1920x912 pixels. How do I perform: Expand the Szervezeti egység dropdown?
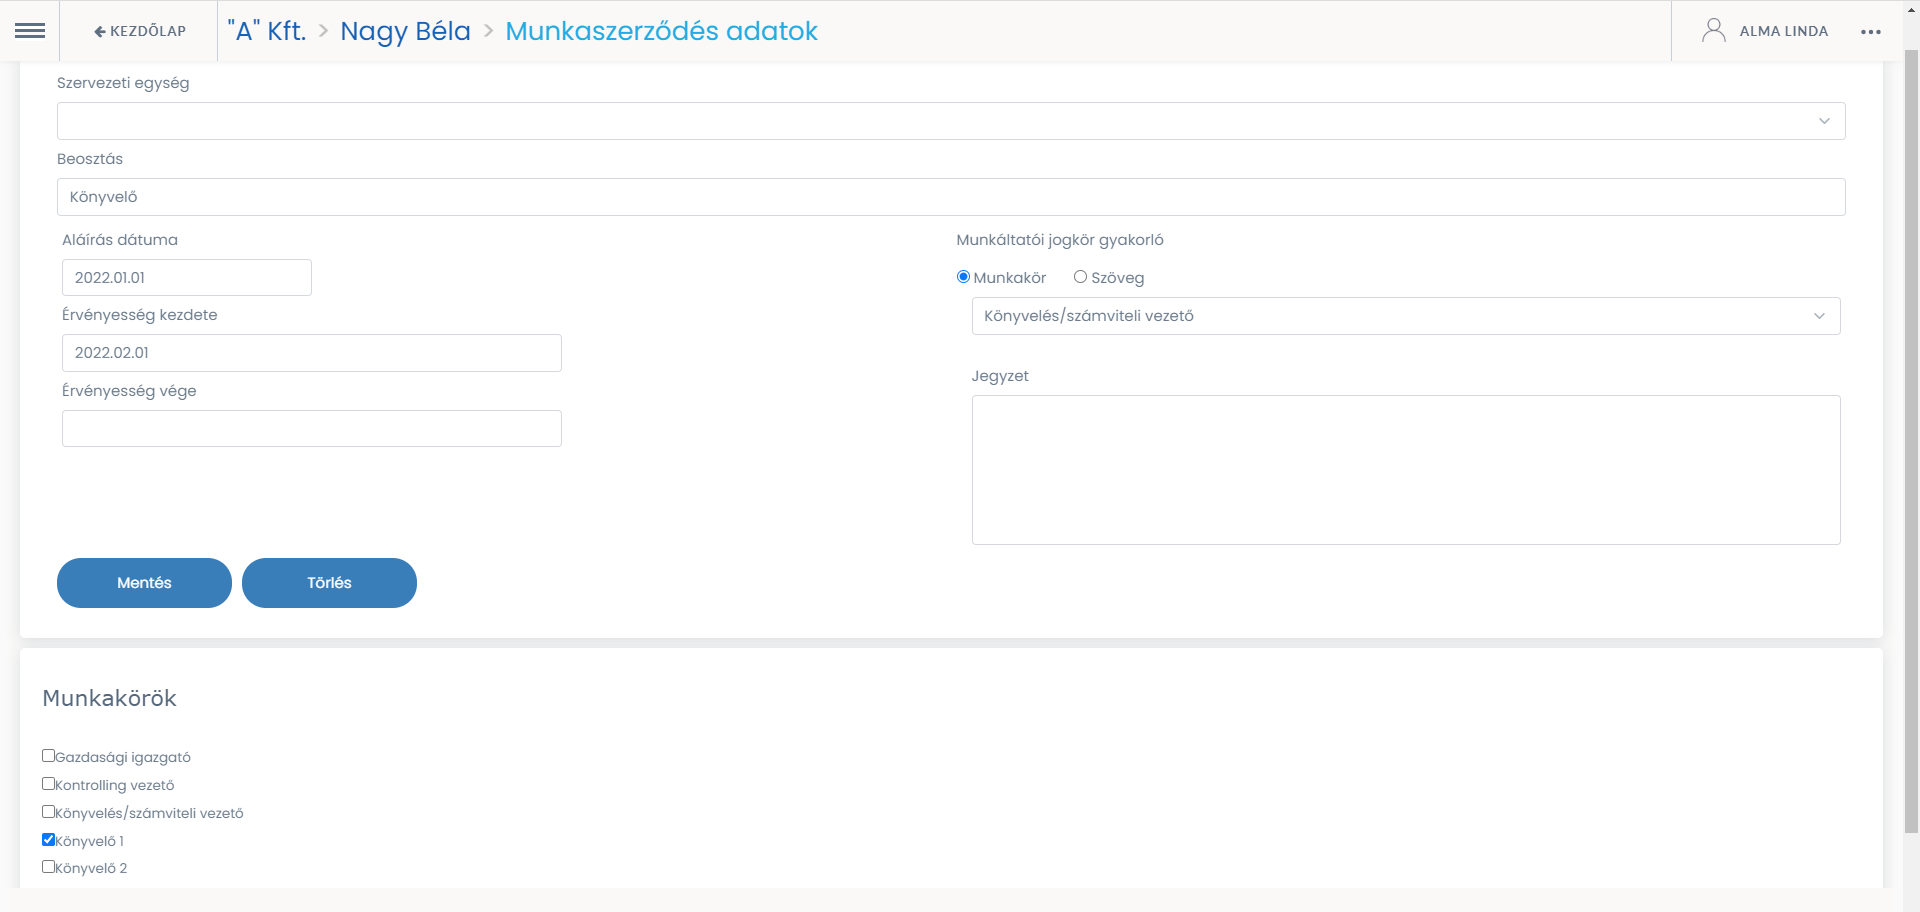point(950,121)
